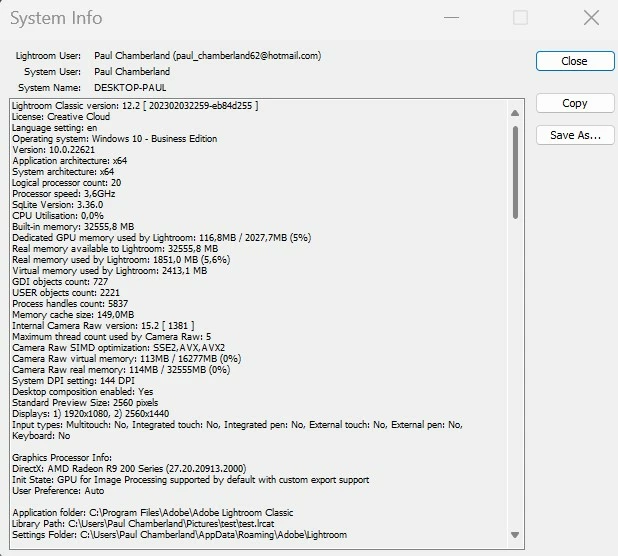This screenshot has width=618, height=556.
Task: Click the Operating system Windows 10 line
Action: click(x=115, y=139)
